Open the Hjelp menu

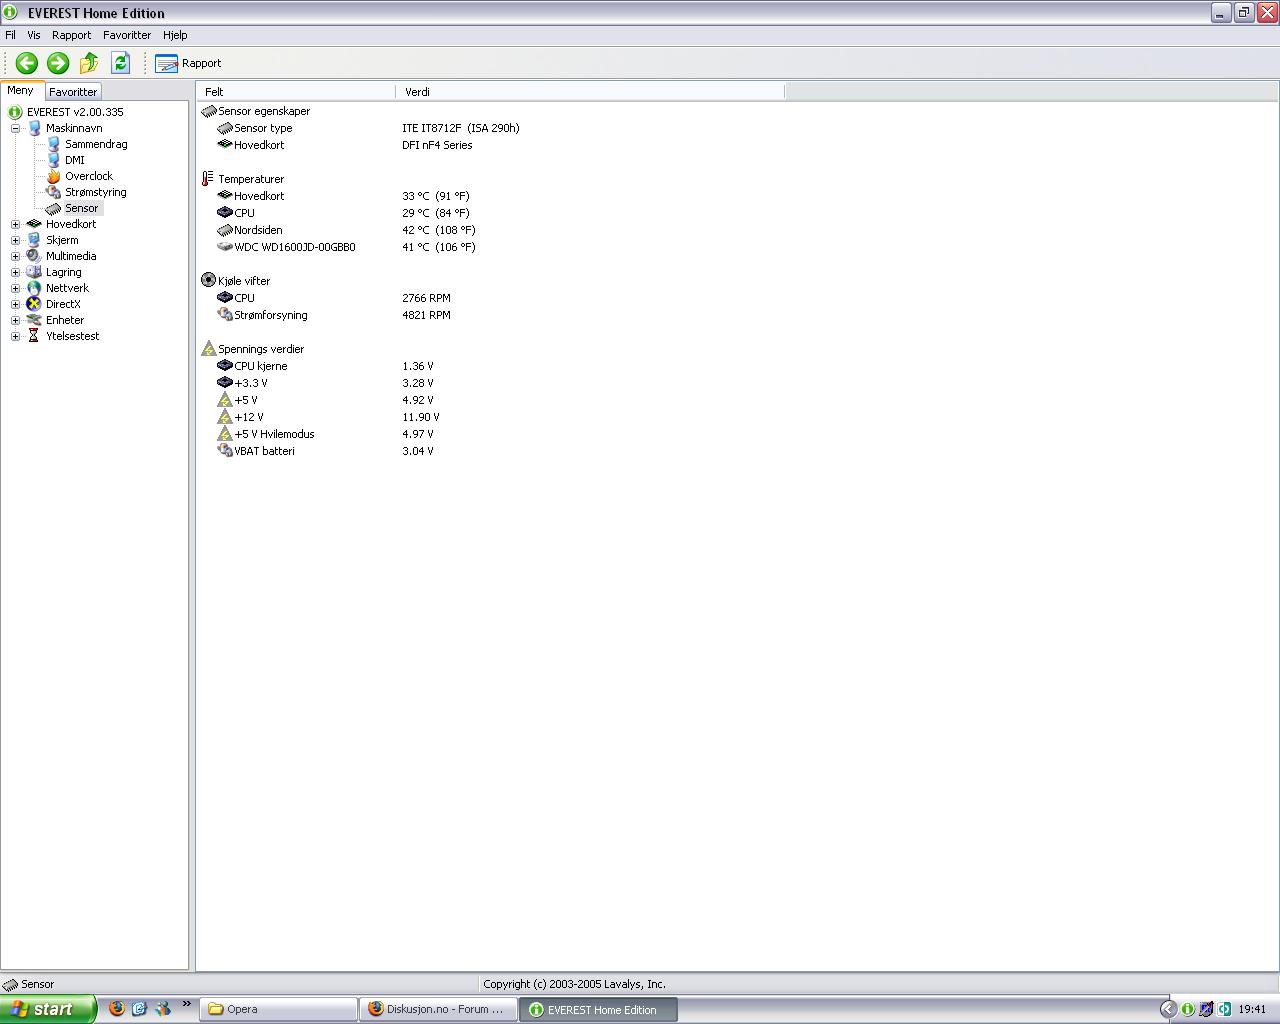pos(175,35)
